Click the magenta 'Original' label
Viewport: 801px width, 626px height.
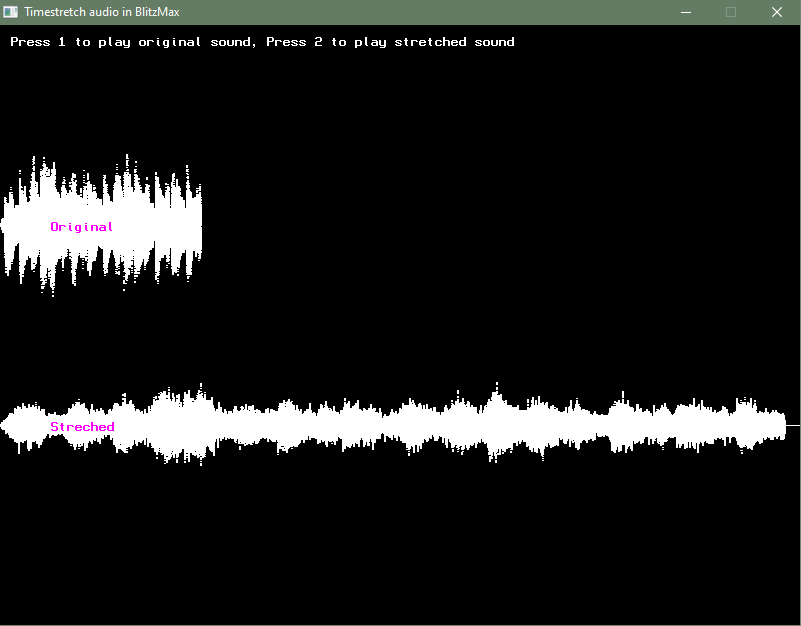pyautogui.click(x=82, y=227)
